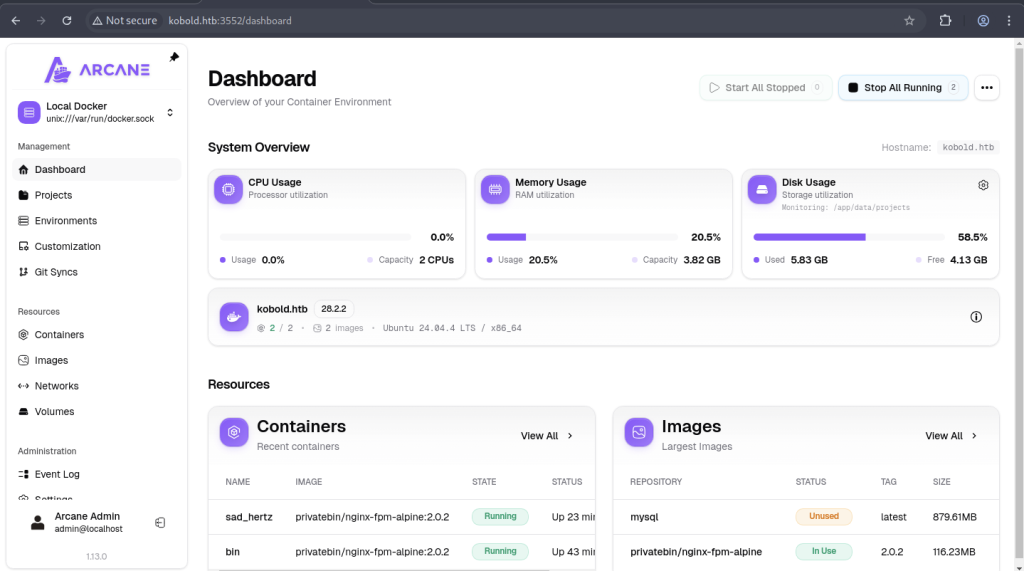
Task: Click browser back arrow
Action: click(x=16, y=21)
